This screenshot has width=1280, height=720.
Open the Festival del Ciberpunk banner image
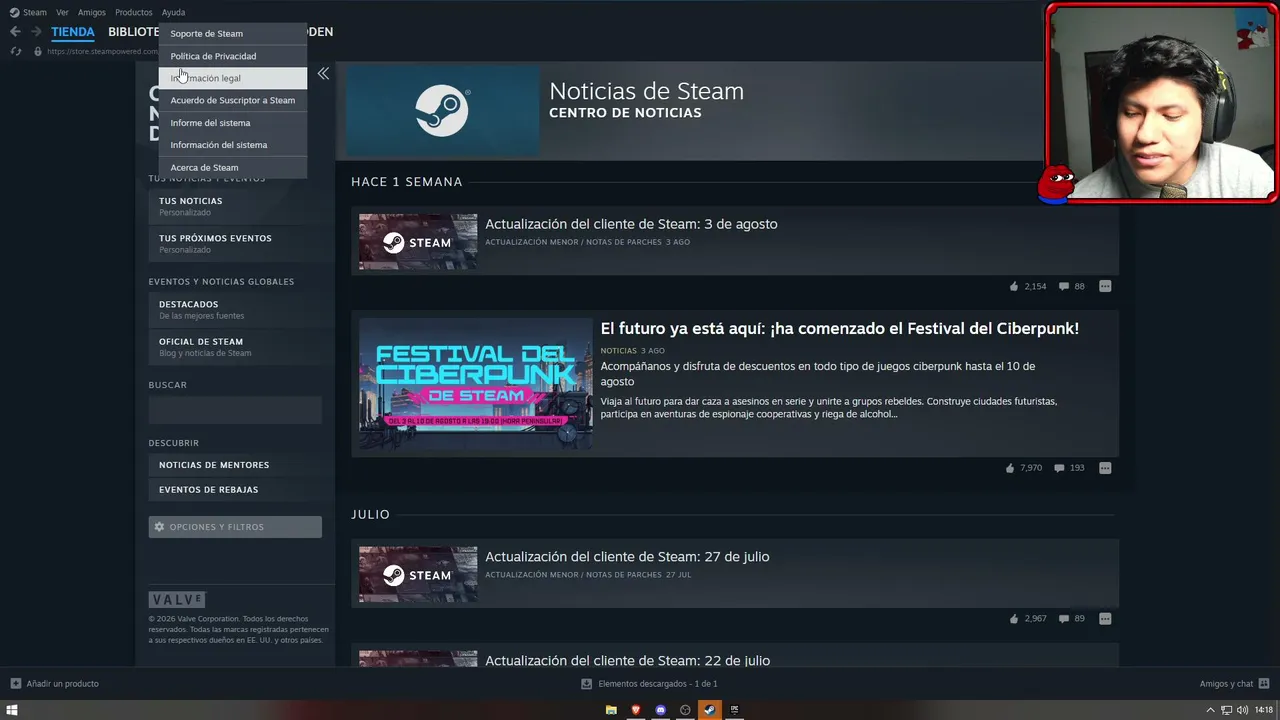pos(476,384)
